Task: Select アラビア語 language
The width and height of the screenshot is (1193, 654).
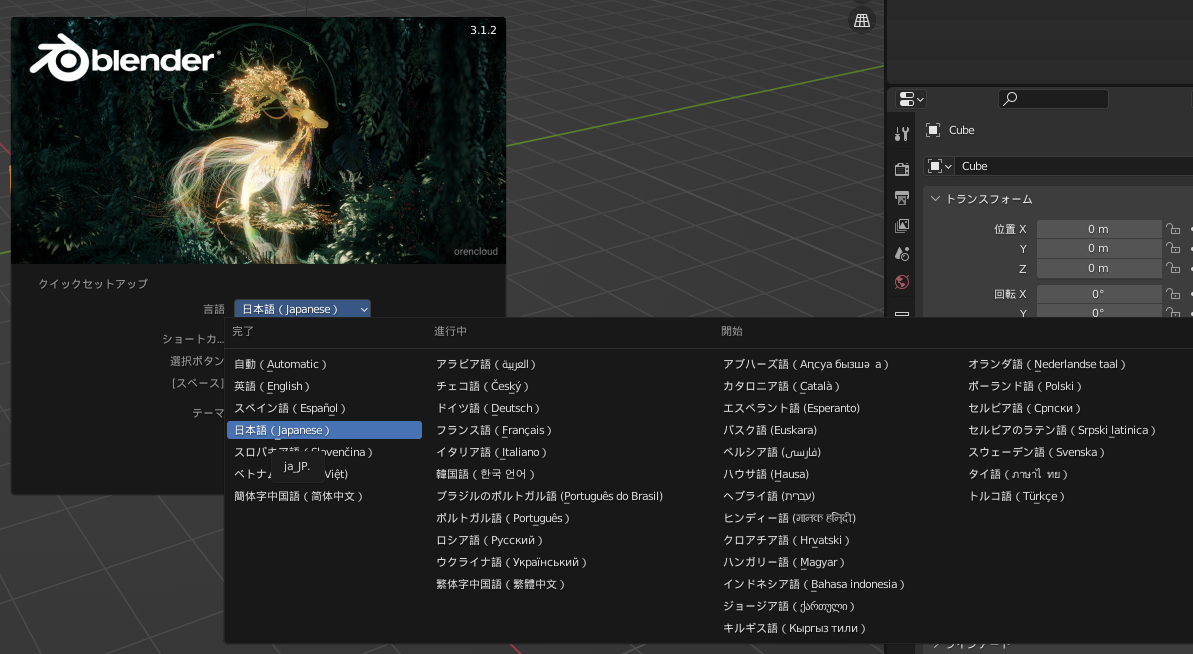Action: (485, 364)
